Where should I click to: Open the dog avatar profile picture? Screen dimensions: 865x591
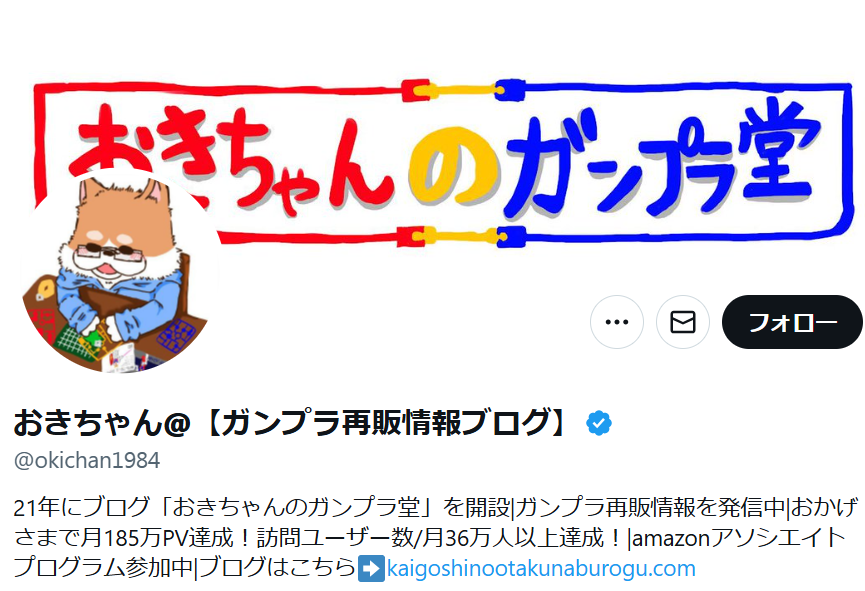[120, 272]
